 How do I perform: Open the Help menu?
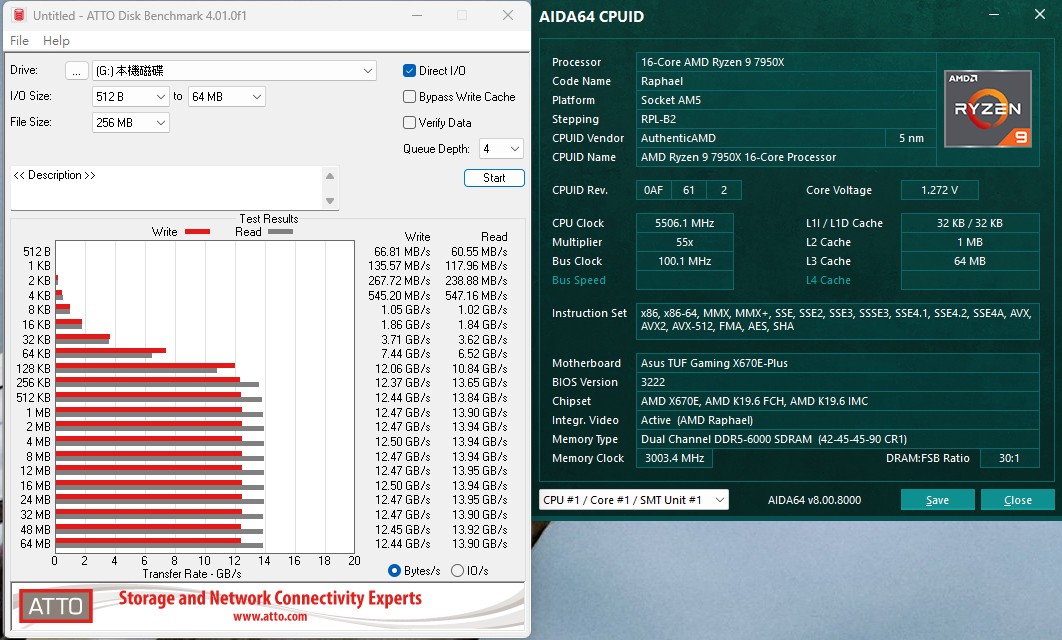pyautogui.click(x=56, y=41)
